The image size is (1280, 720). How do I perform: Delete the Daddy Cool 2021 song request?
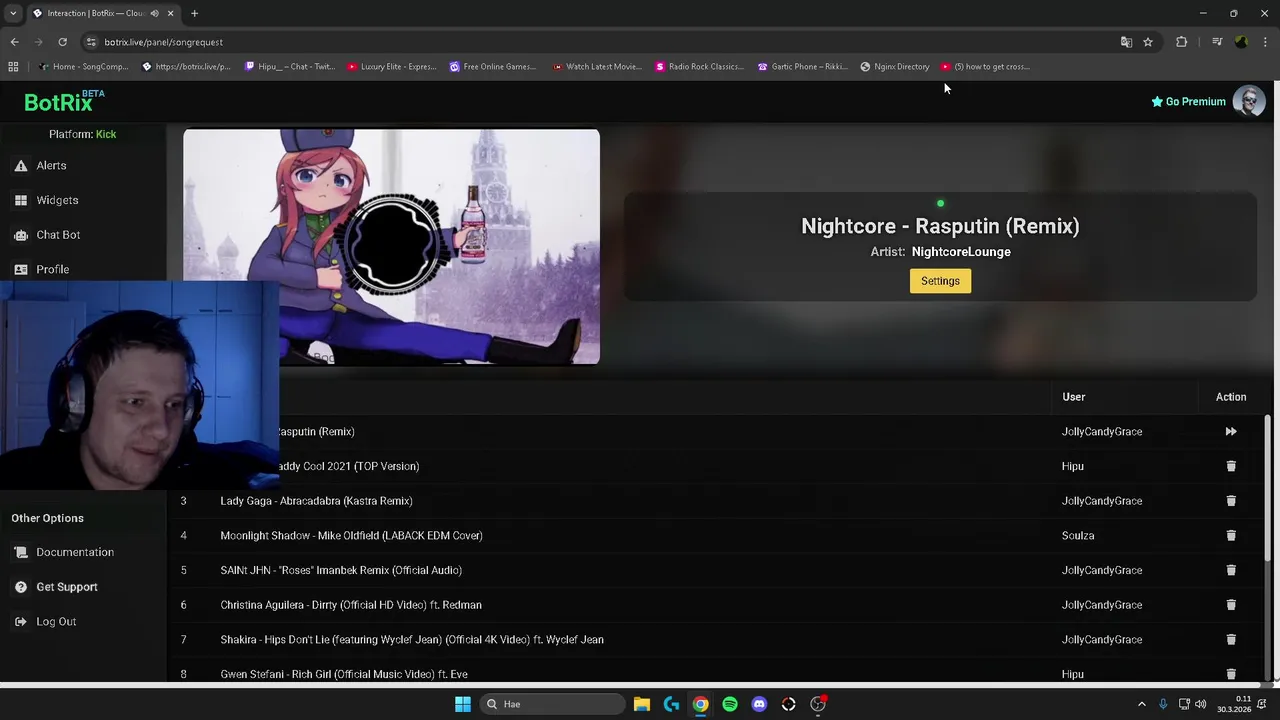point(1231,466)
